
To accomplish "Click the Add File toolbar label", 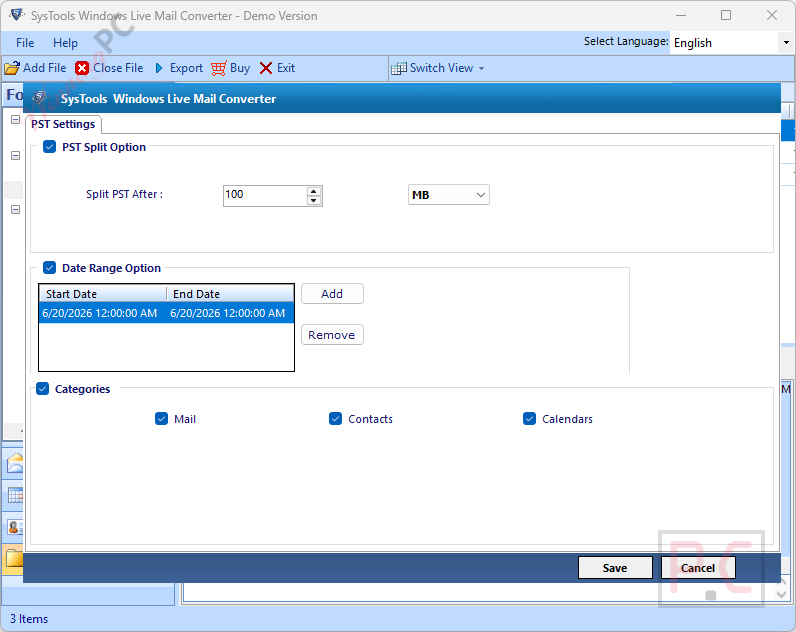I will tap(45, 68).
